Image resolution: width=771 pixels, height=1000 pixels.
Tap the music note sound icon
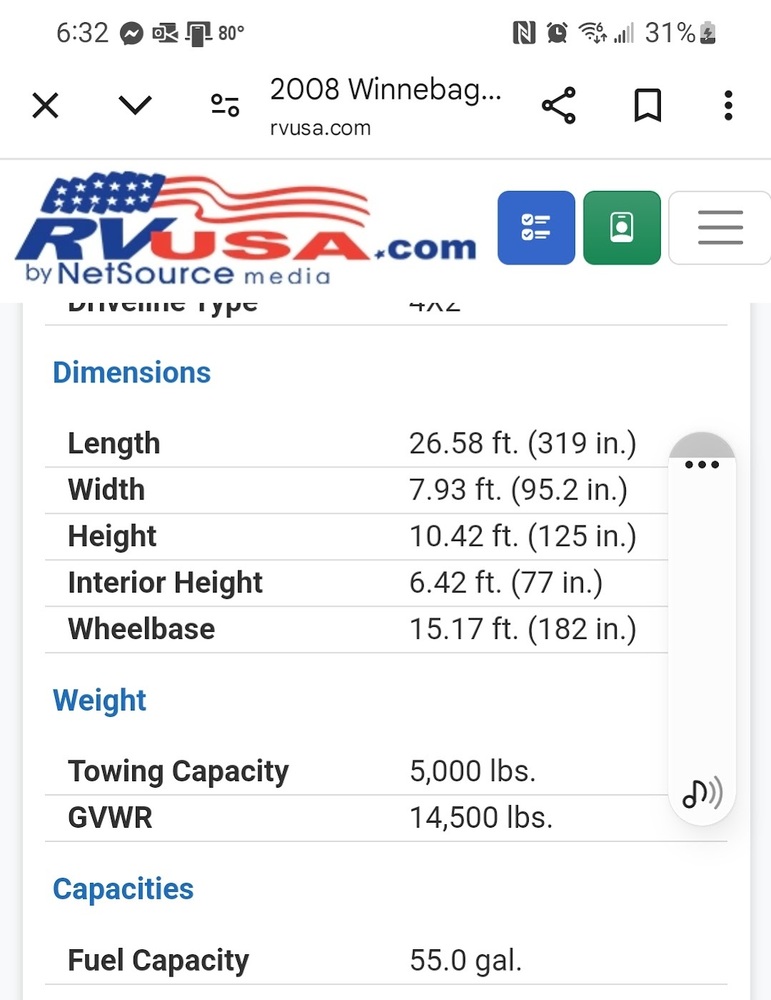[x=702, y=793]
